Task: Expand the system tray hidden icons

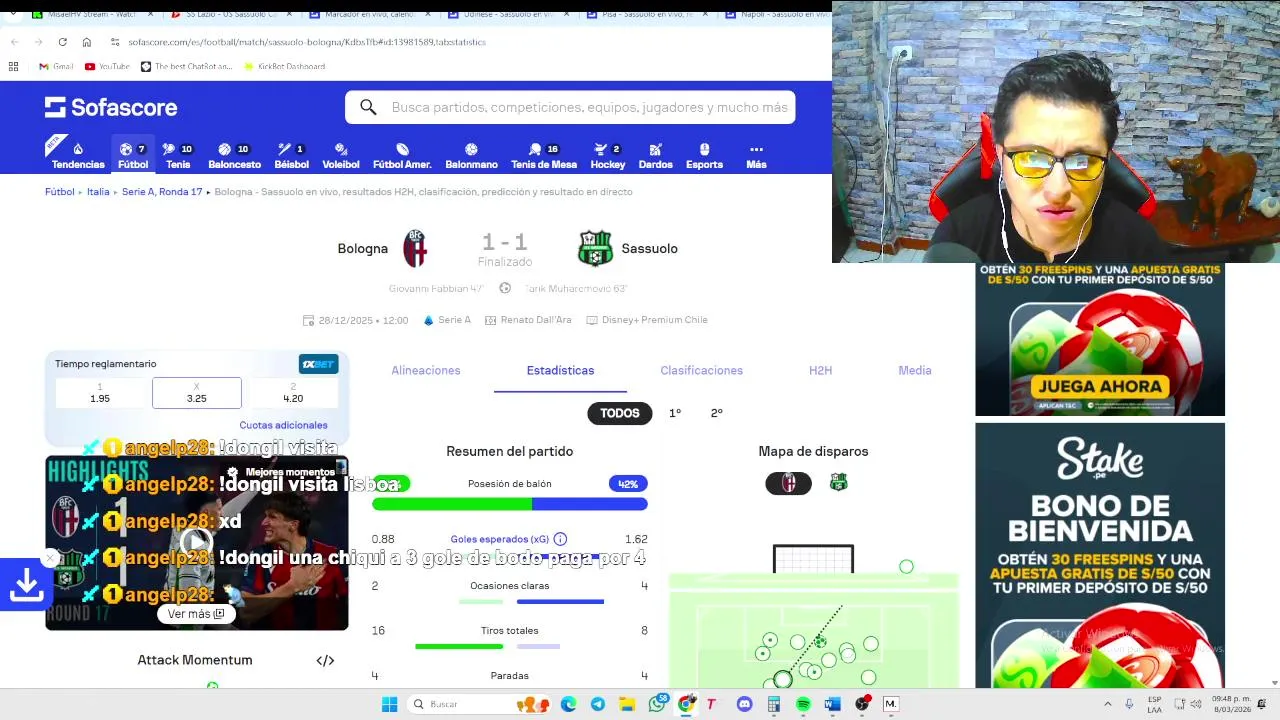Action: 1108,704
